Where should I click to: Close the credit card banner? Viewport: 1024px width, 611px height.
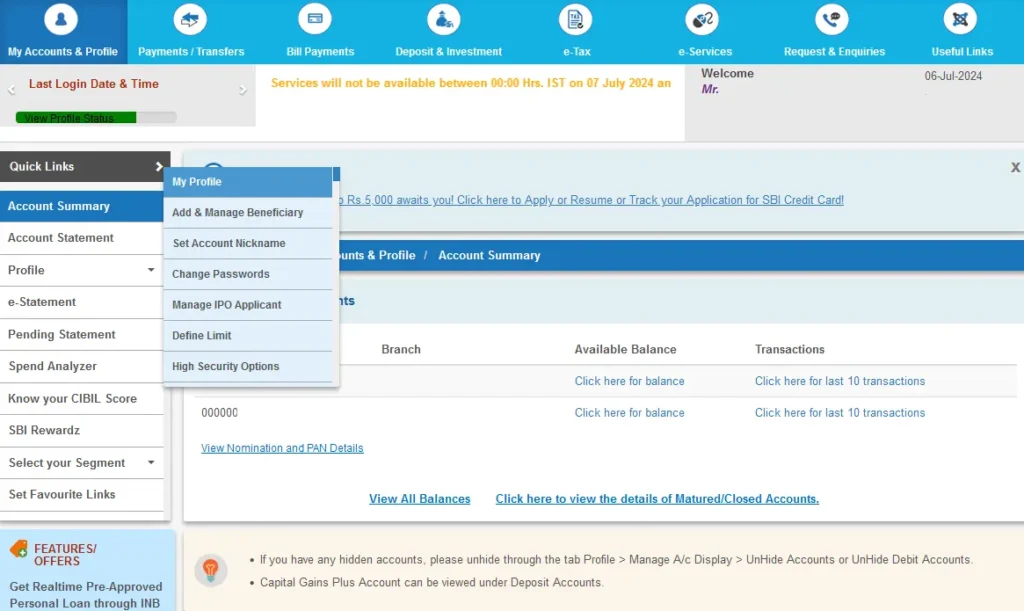[x=1016, y=167]
